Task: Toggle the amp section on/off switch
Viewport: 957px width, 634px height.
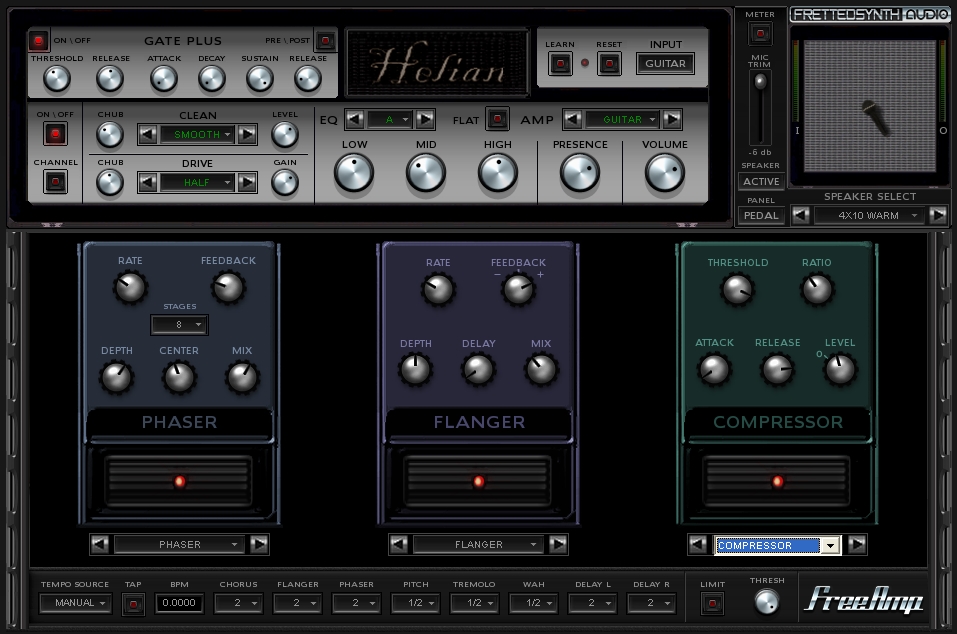Action: [55, 134]
